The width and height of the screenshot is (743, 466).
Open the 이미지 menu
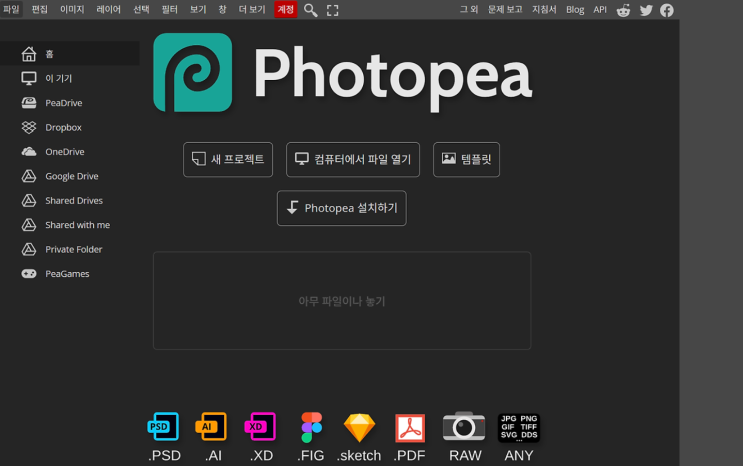[72, 9]
